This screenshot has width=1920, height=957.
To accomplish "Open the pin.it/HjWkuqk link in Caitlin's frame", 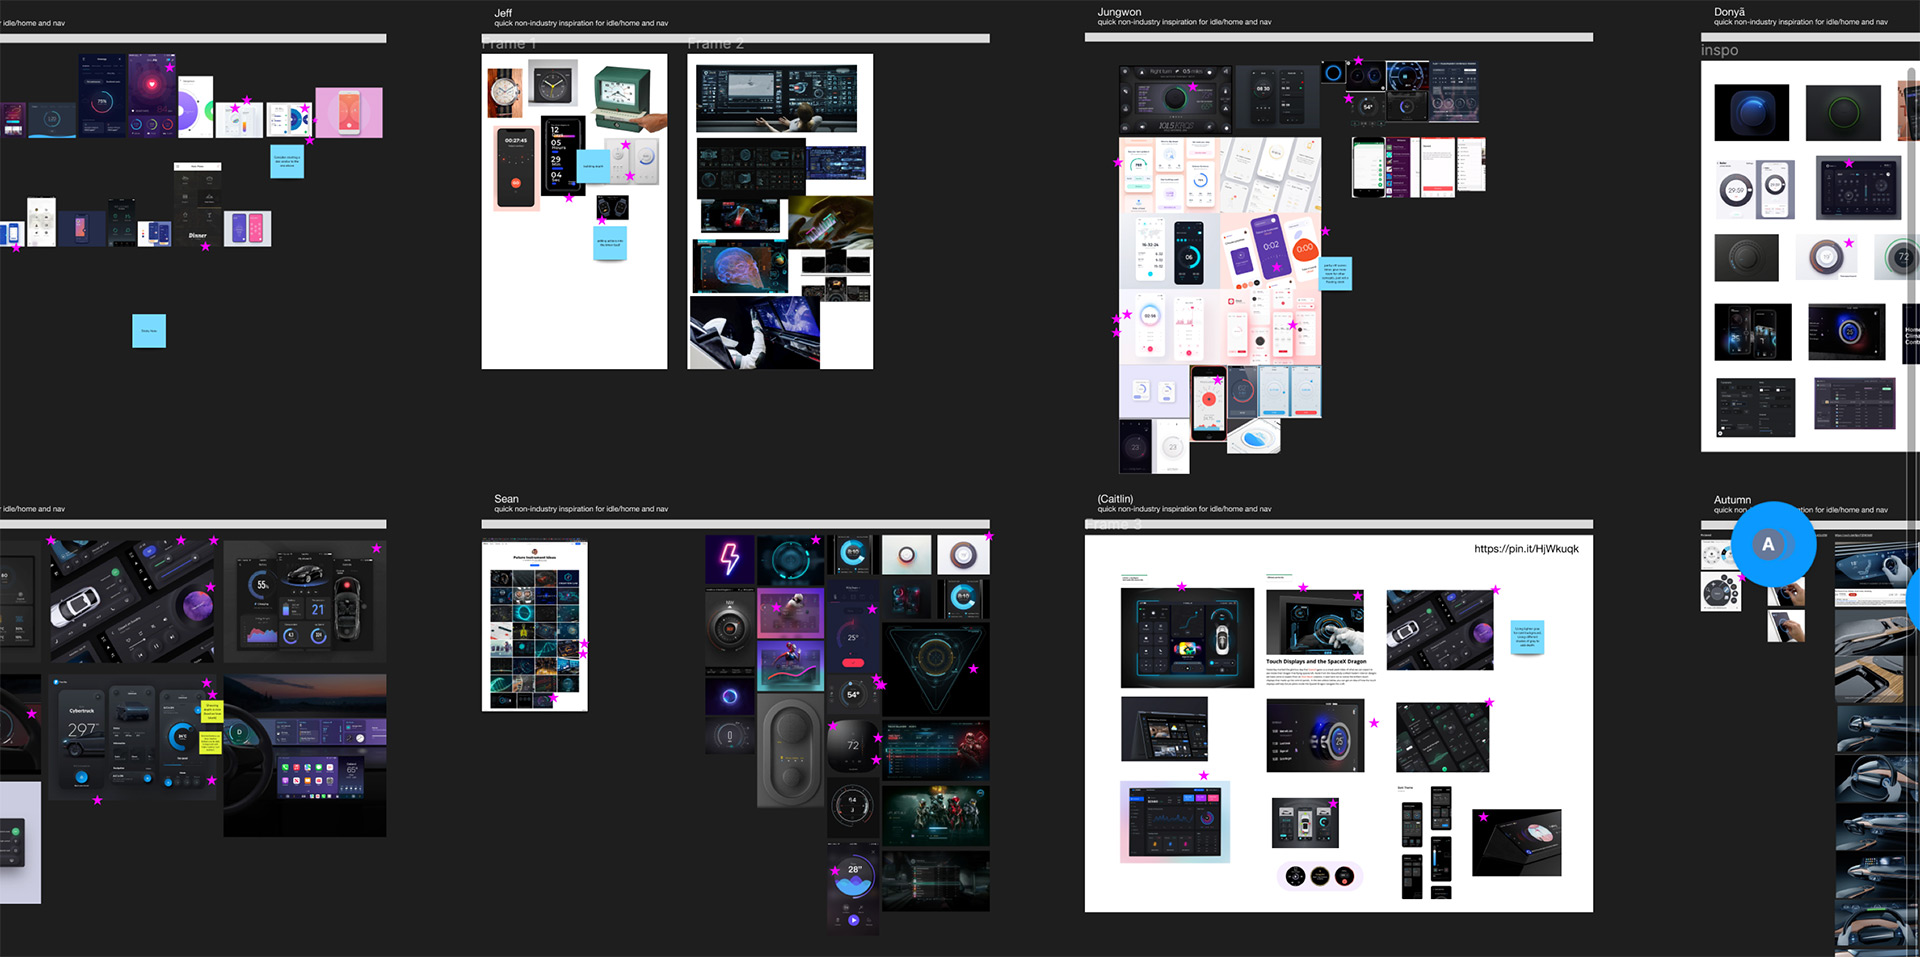I will [x=1526, y=549].
